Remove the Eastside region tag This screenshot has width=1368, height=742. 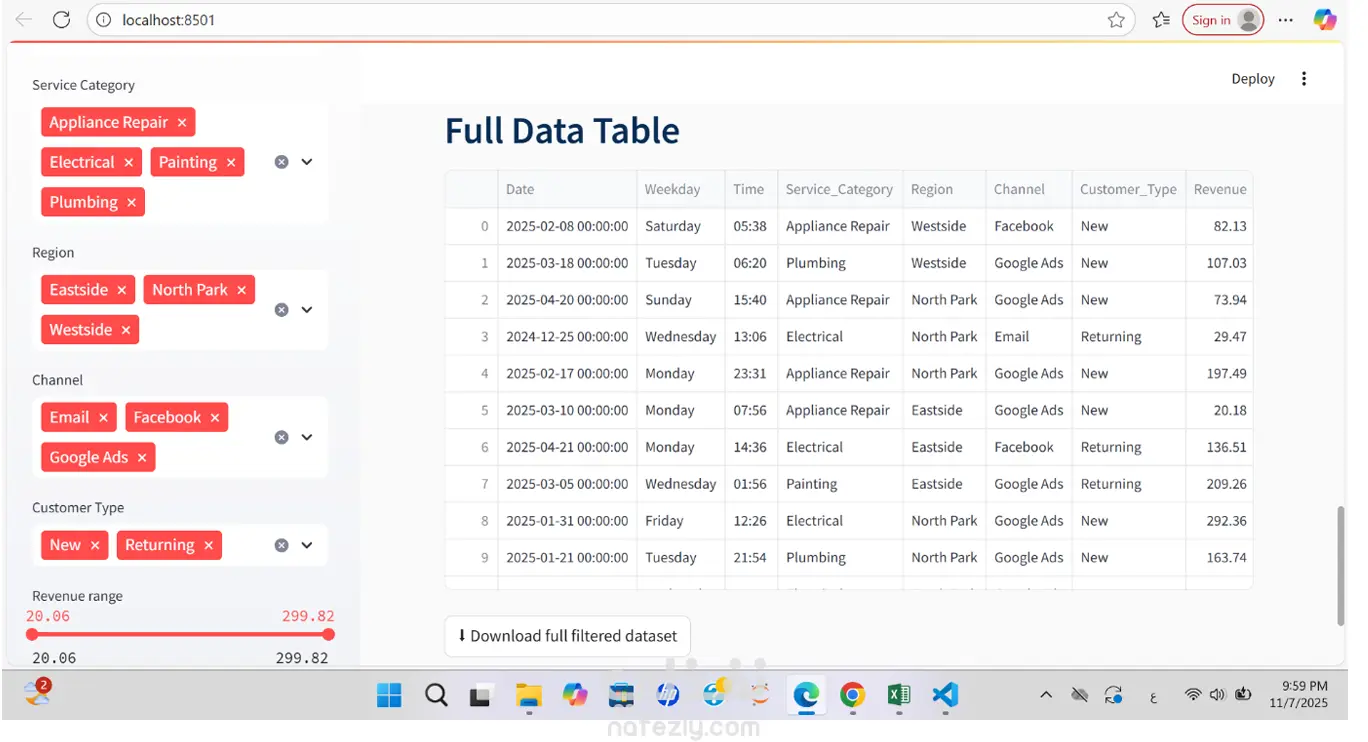pos(122,290)
